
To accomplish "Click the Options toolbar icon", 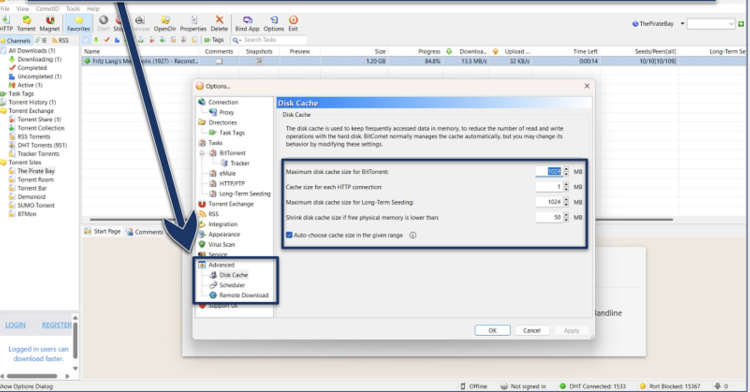I will 274,23.
